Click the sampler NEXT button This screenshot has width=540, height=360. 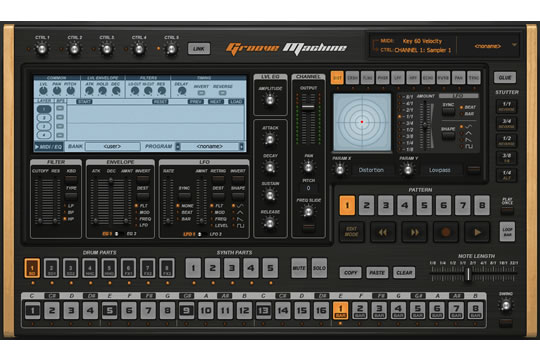click(x=216, y=102)
